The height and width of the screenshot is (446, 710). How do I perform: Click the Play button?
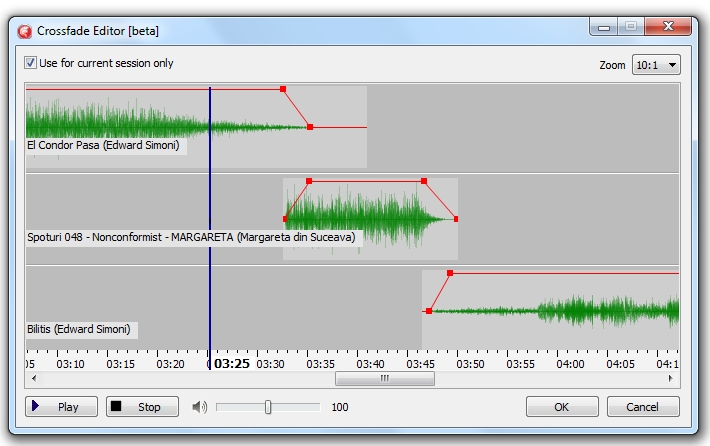click(62, 407)
